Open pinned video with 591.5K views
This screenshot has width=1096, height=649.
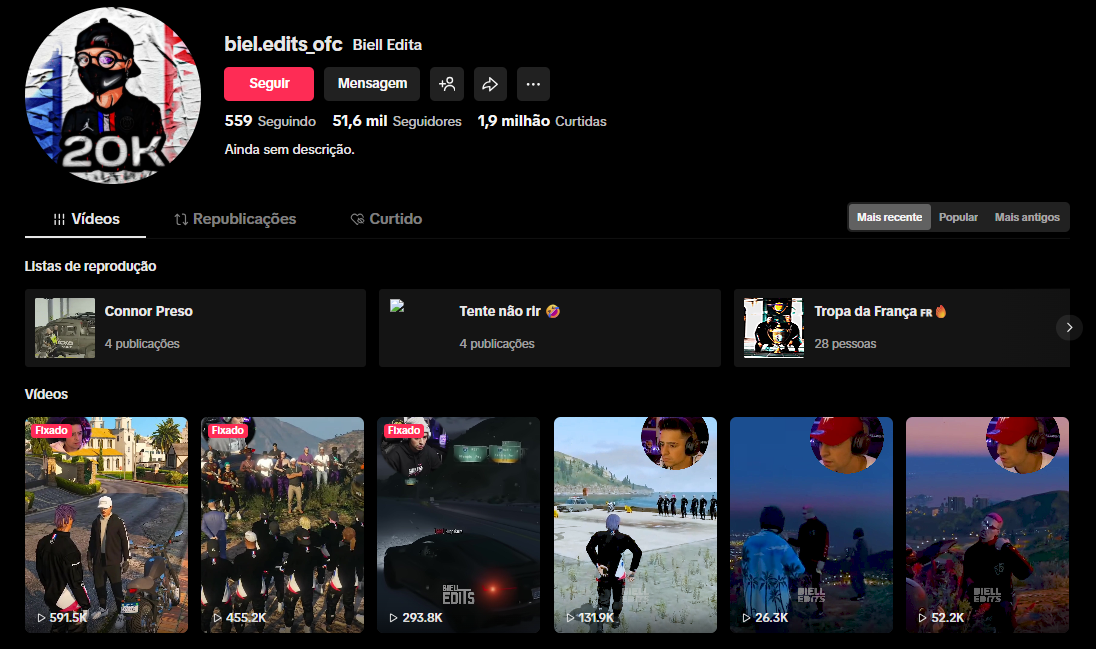tap(106, 525)
